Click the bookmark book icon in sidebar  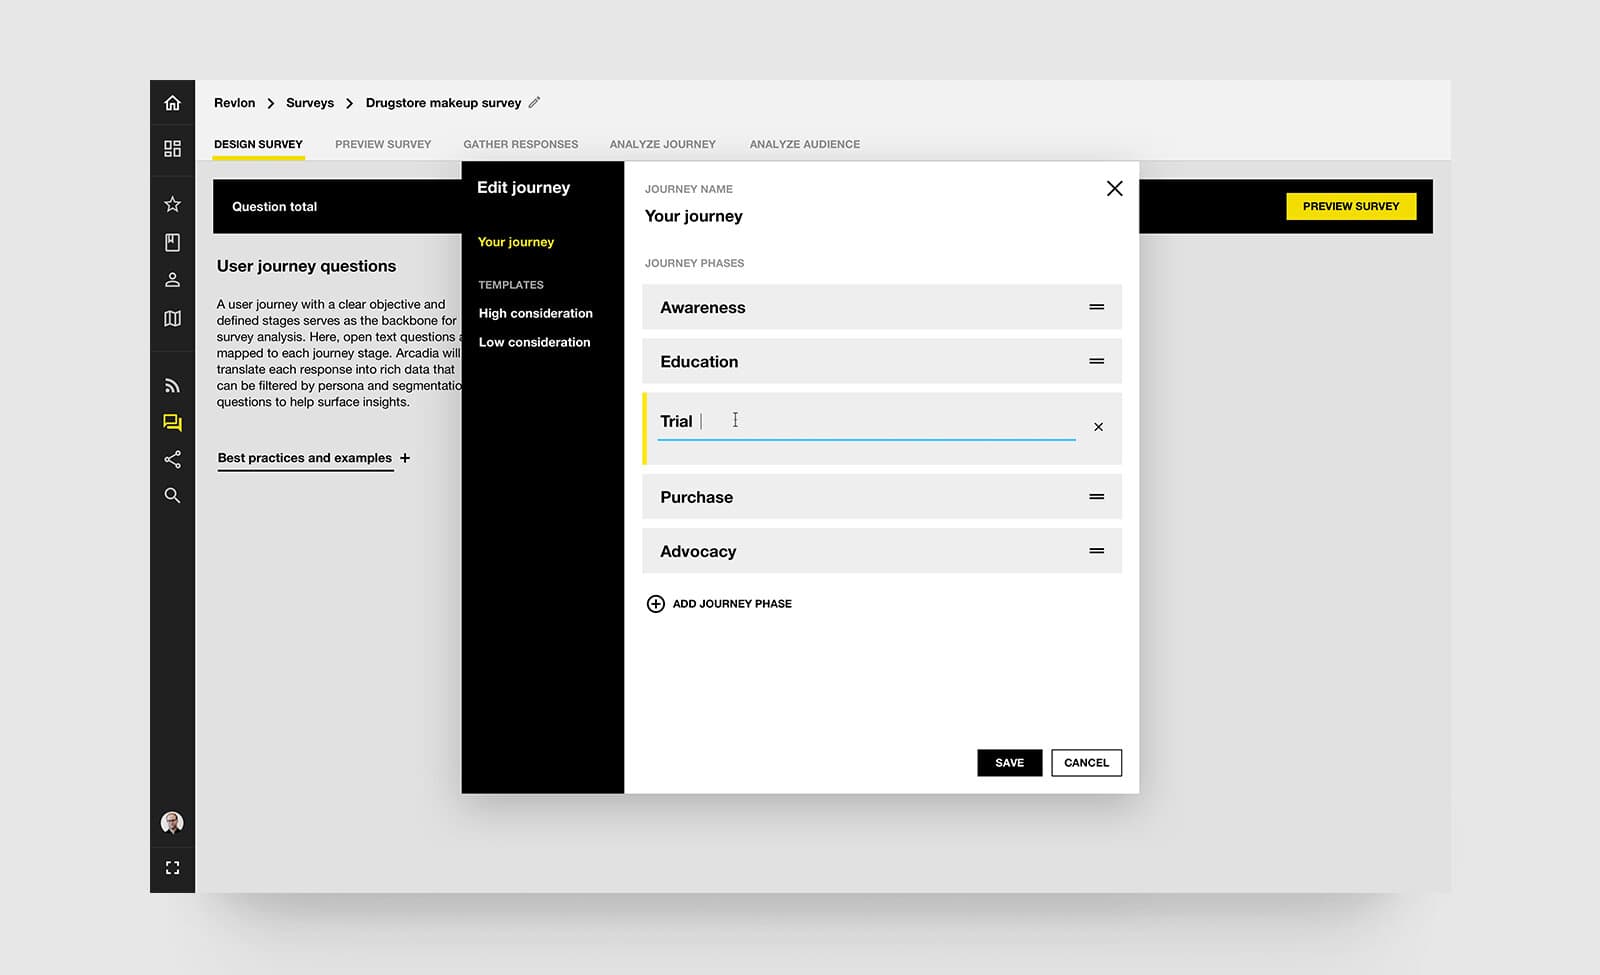[x=172, y=242]
